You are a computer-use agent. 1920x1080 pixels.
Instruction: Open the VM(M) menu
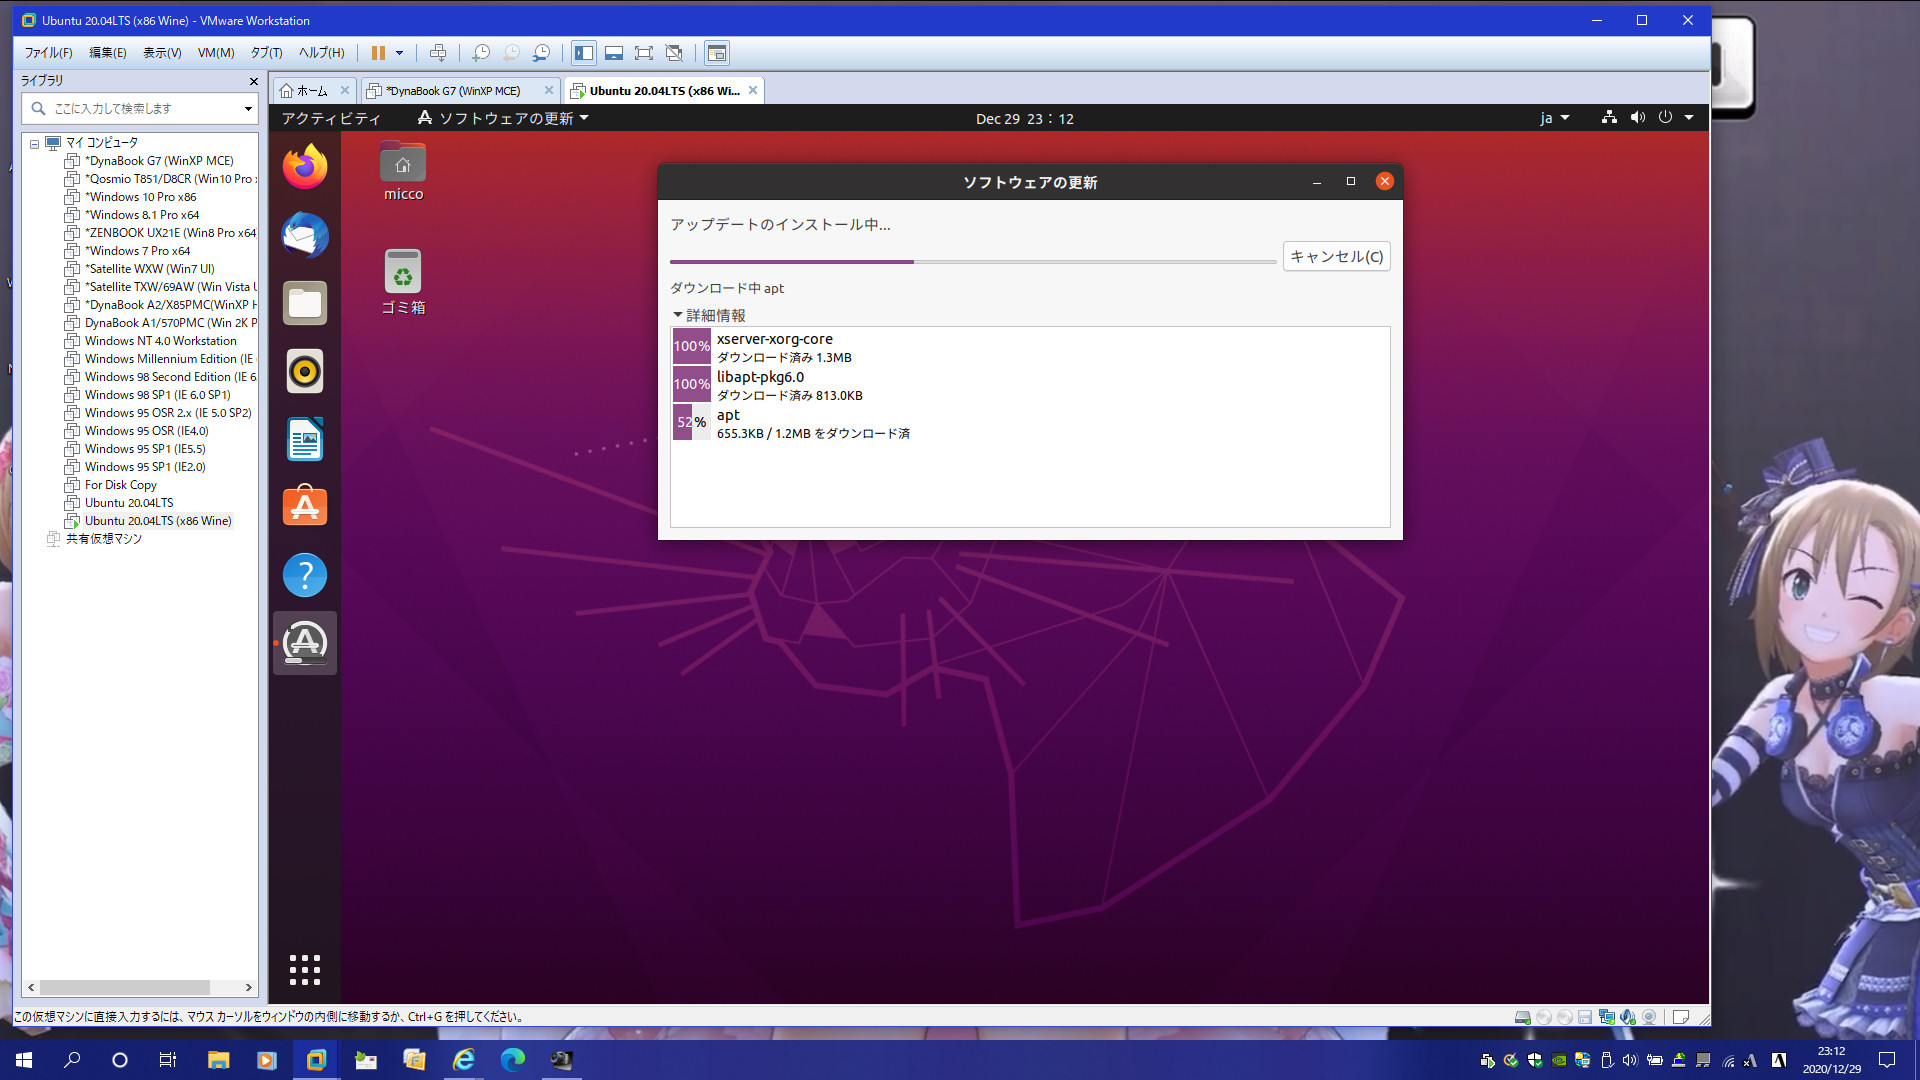pyautogui.click(x=216, y=53)
